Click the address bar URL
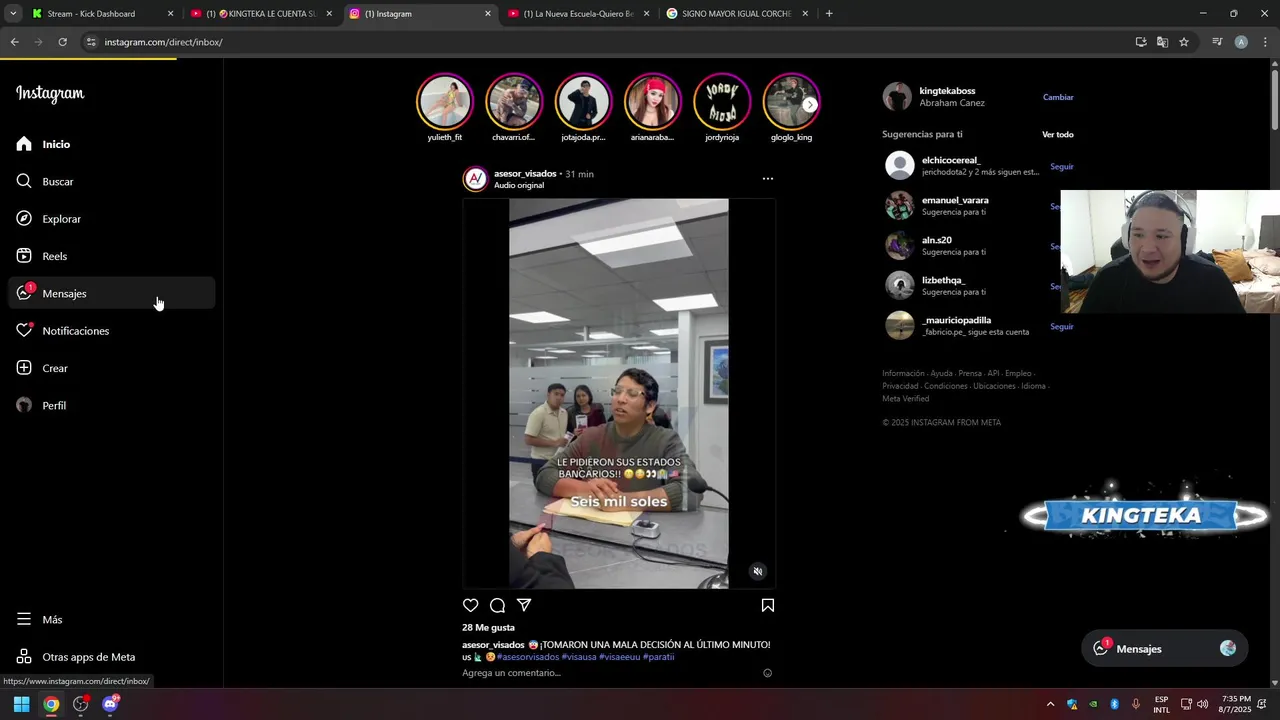The height and width of the screenshot is (720, 1280). [x=163, y=42]
